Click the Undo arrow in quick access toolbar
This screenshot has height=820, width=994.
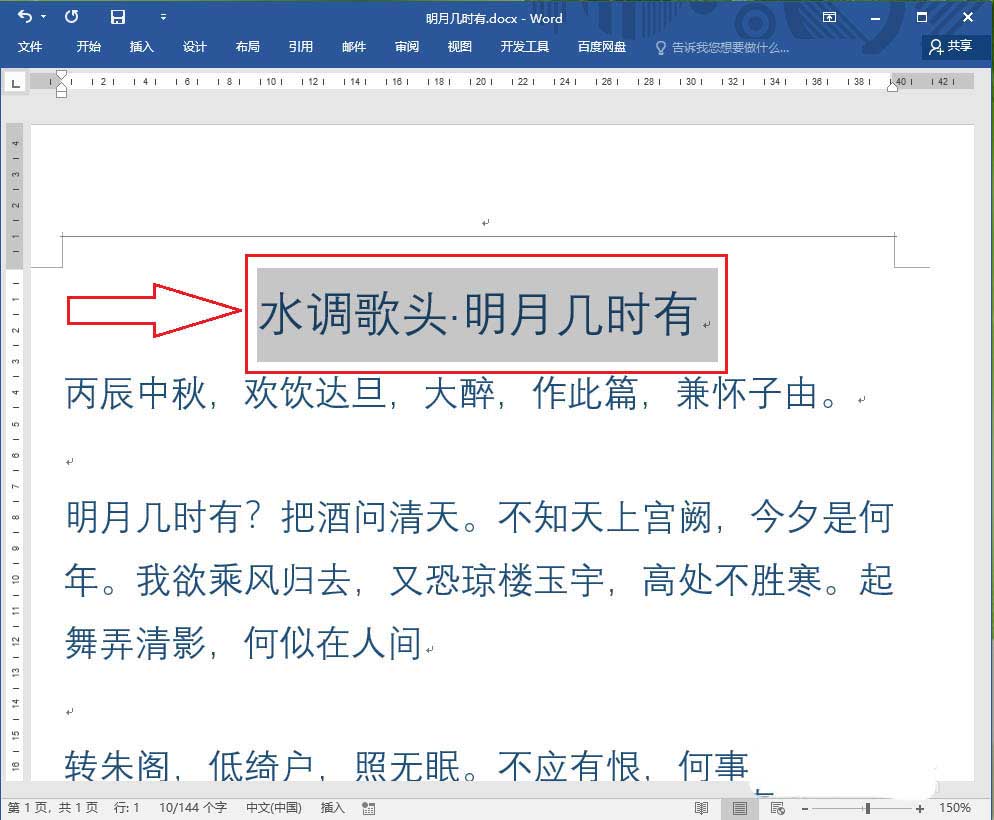[25, 16]
